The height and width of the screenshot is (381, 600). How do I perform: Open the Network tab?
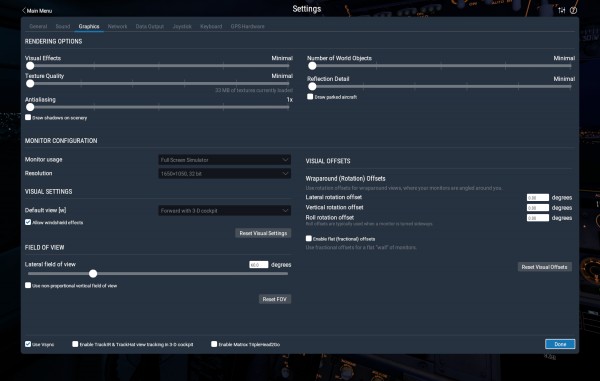coord(117,26)
